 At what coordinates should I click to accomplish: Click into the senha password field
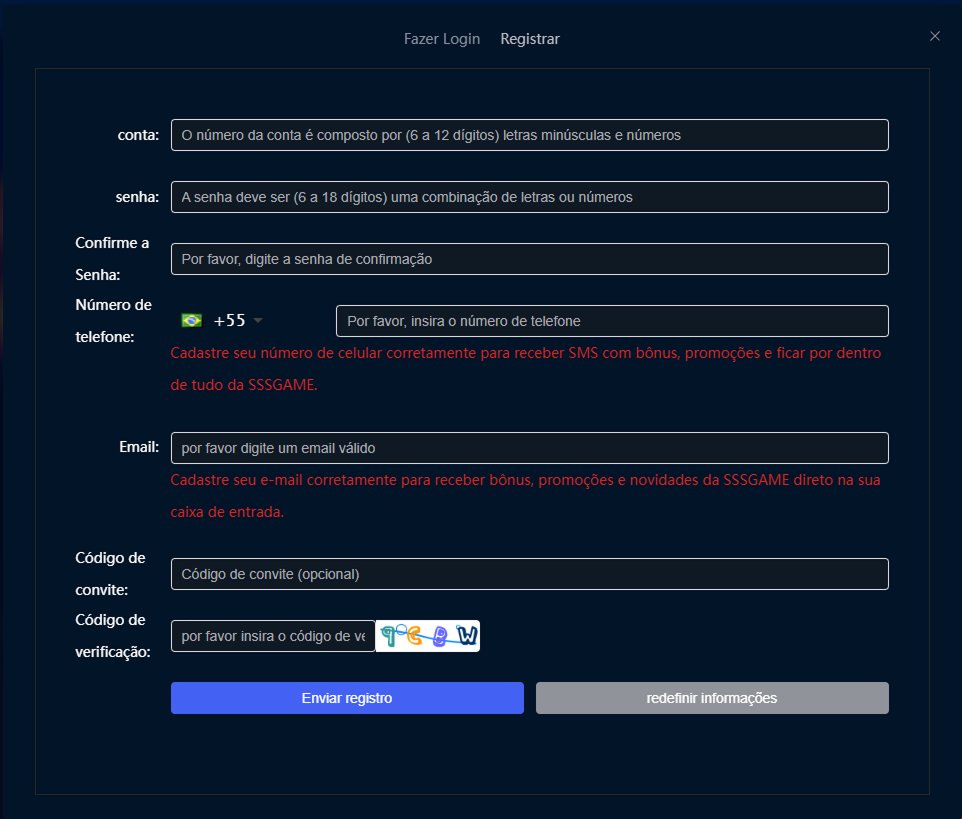click(529, 197)
